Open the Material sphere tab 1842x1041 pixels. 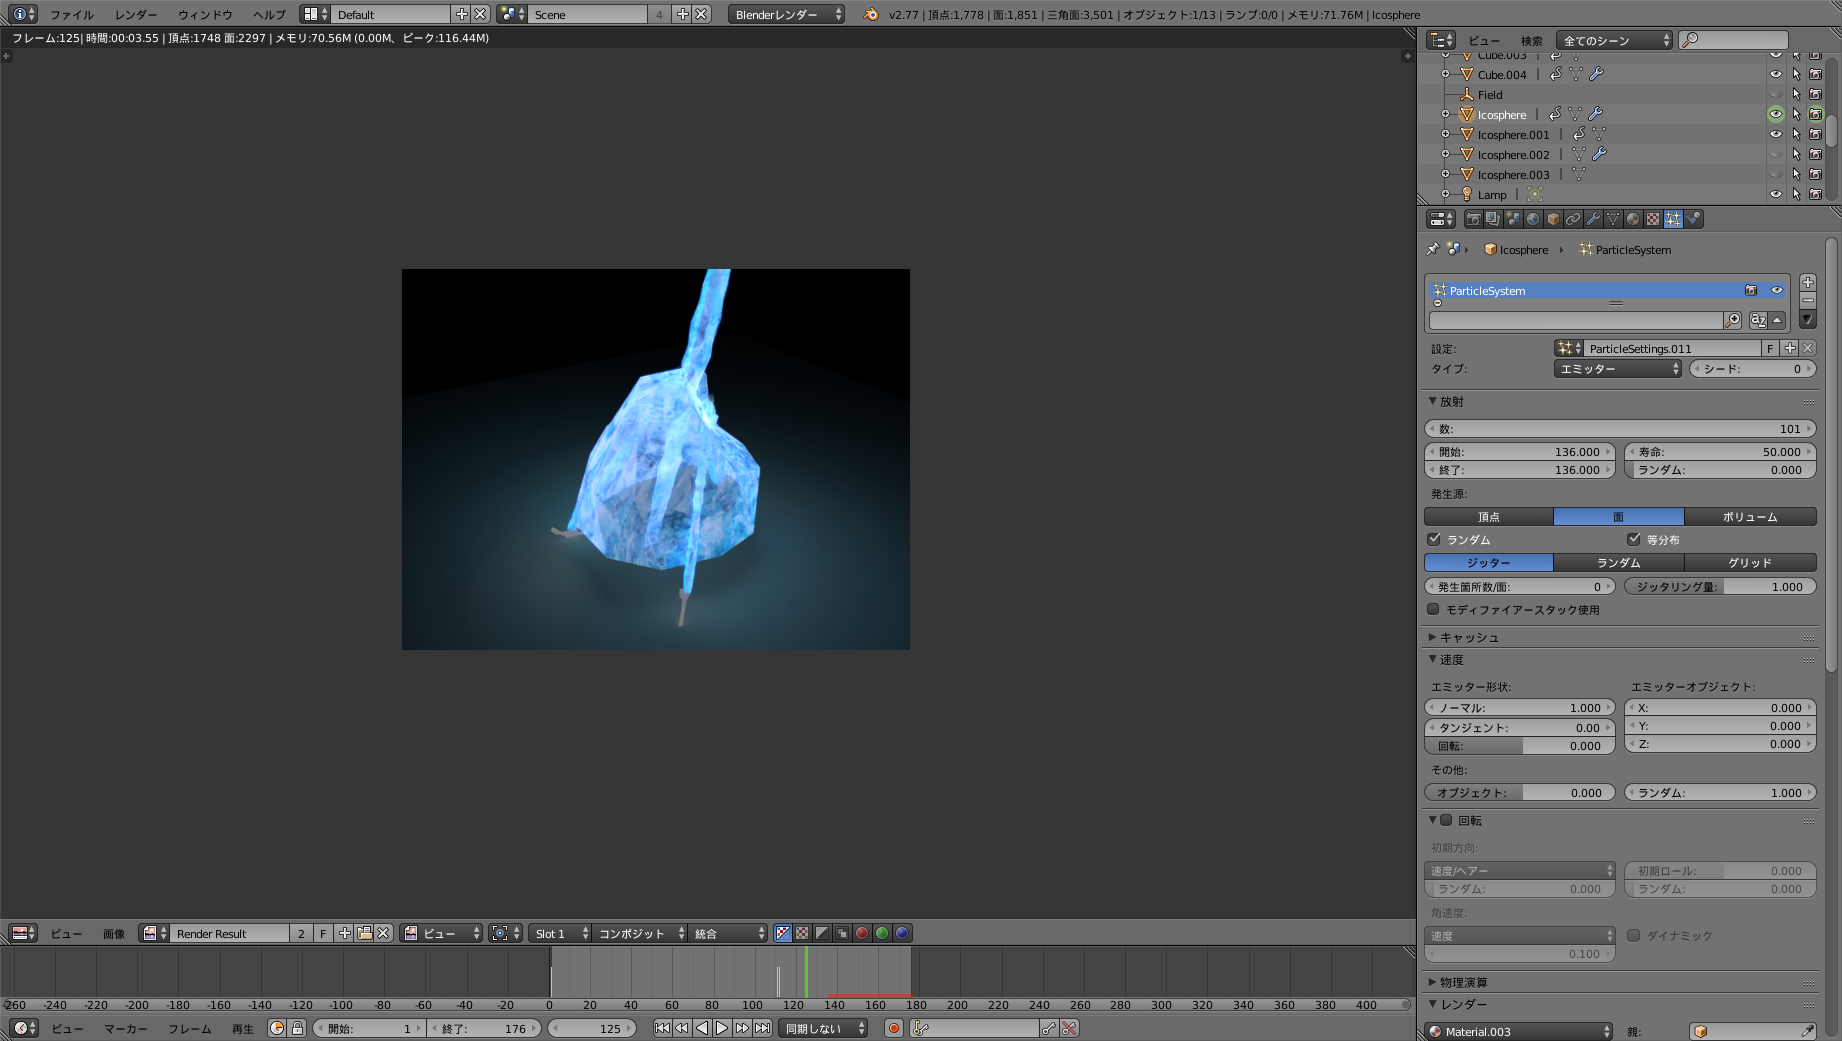pyautogui.click(x=1633, y=219)
